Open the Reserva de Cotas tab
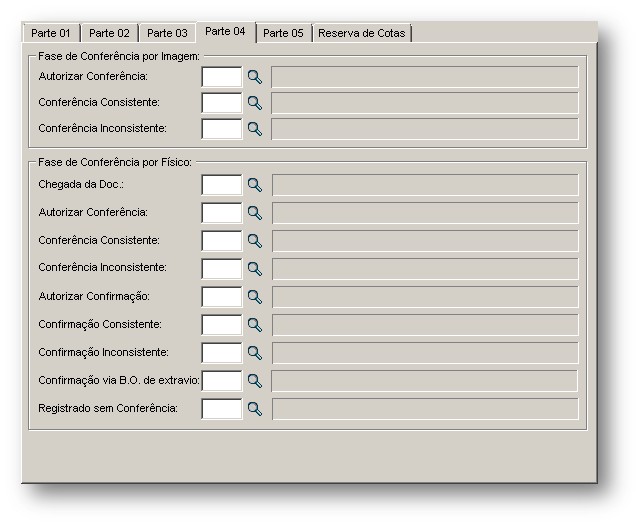 [362, 33]
